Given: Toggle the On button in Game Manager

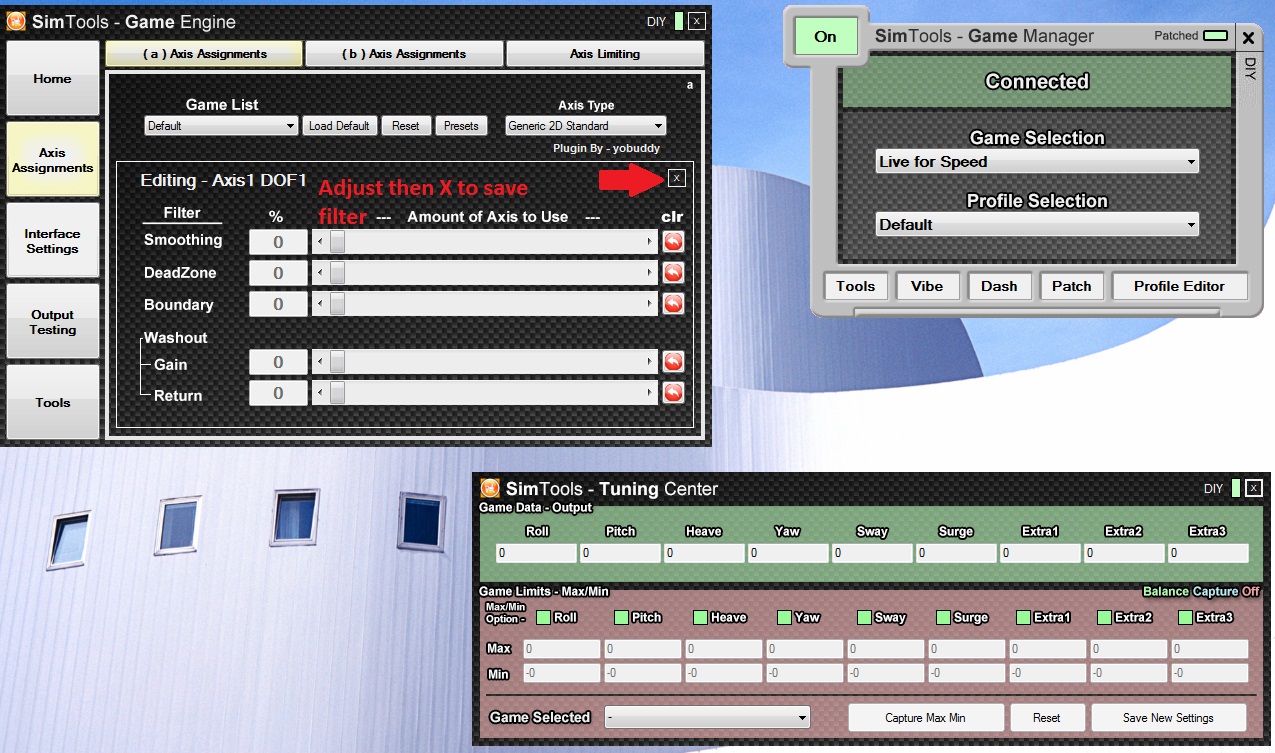Looking at the screenshot, I should 825,36.
